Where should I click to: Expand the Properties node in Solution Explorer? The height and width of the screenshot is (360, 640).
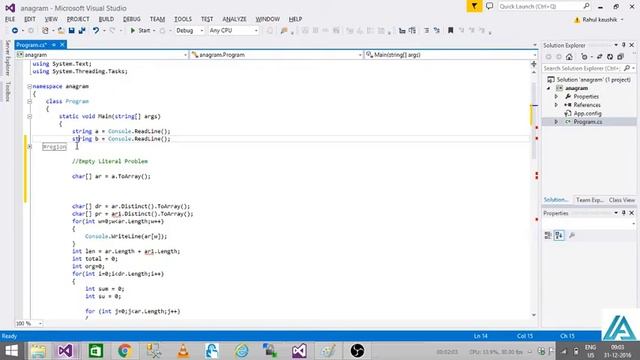pos(556,97)
